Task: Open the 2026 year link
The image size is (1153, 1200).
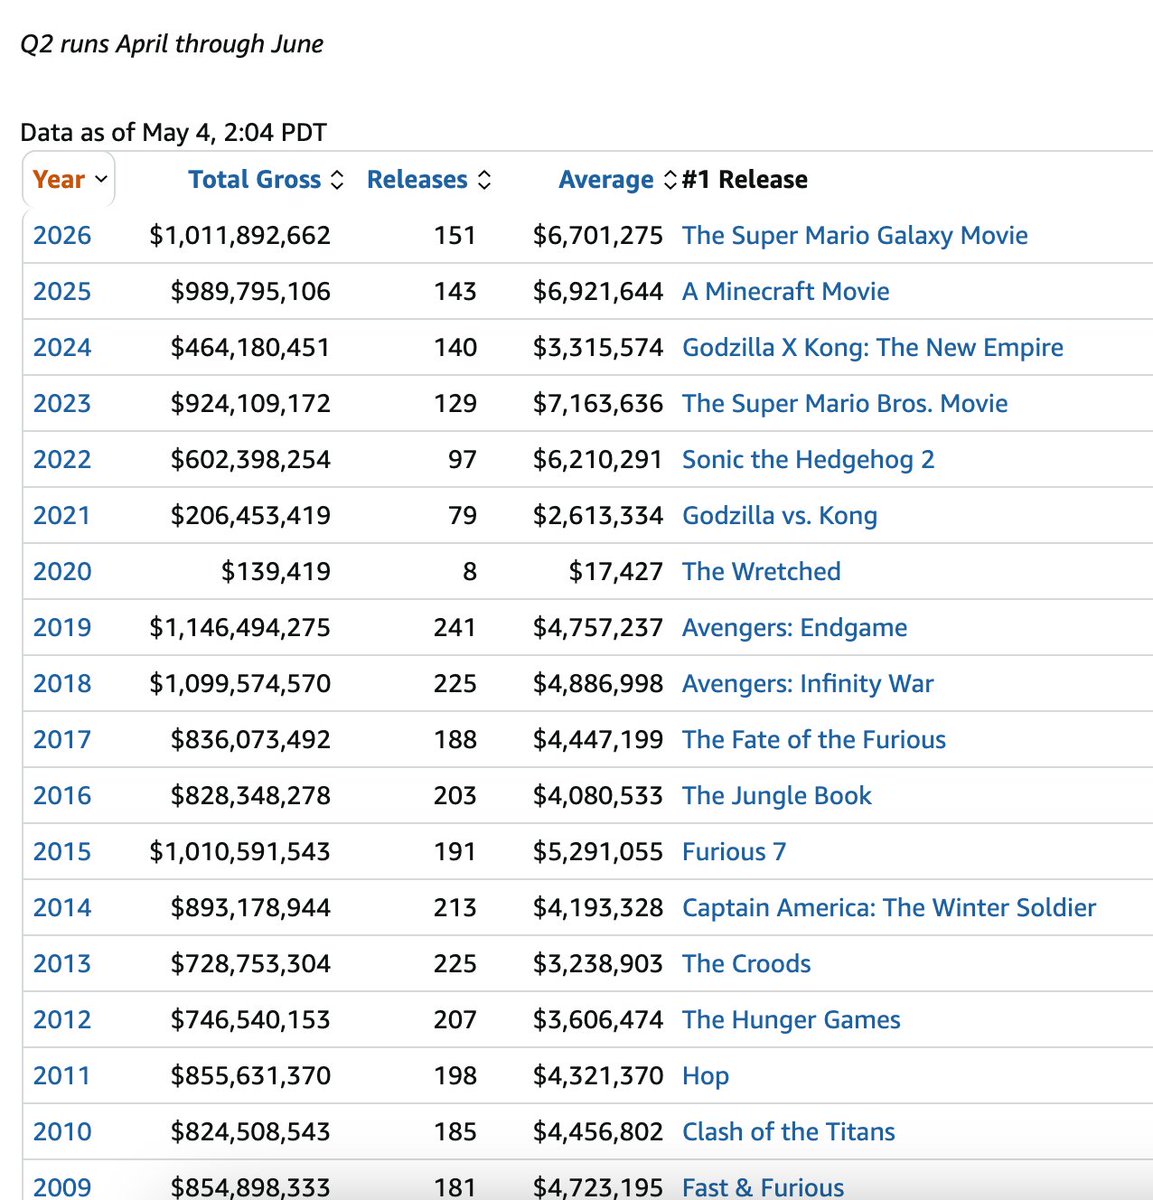Action: pos(62,236)
